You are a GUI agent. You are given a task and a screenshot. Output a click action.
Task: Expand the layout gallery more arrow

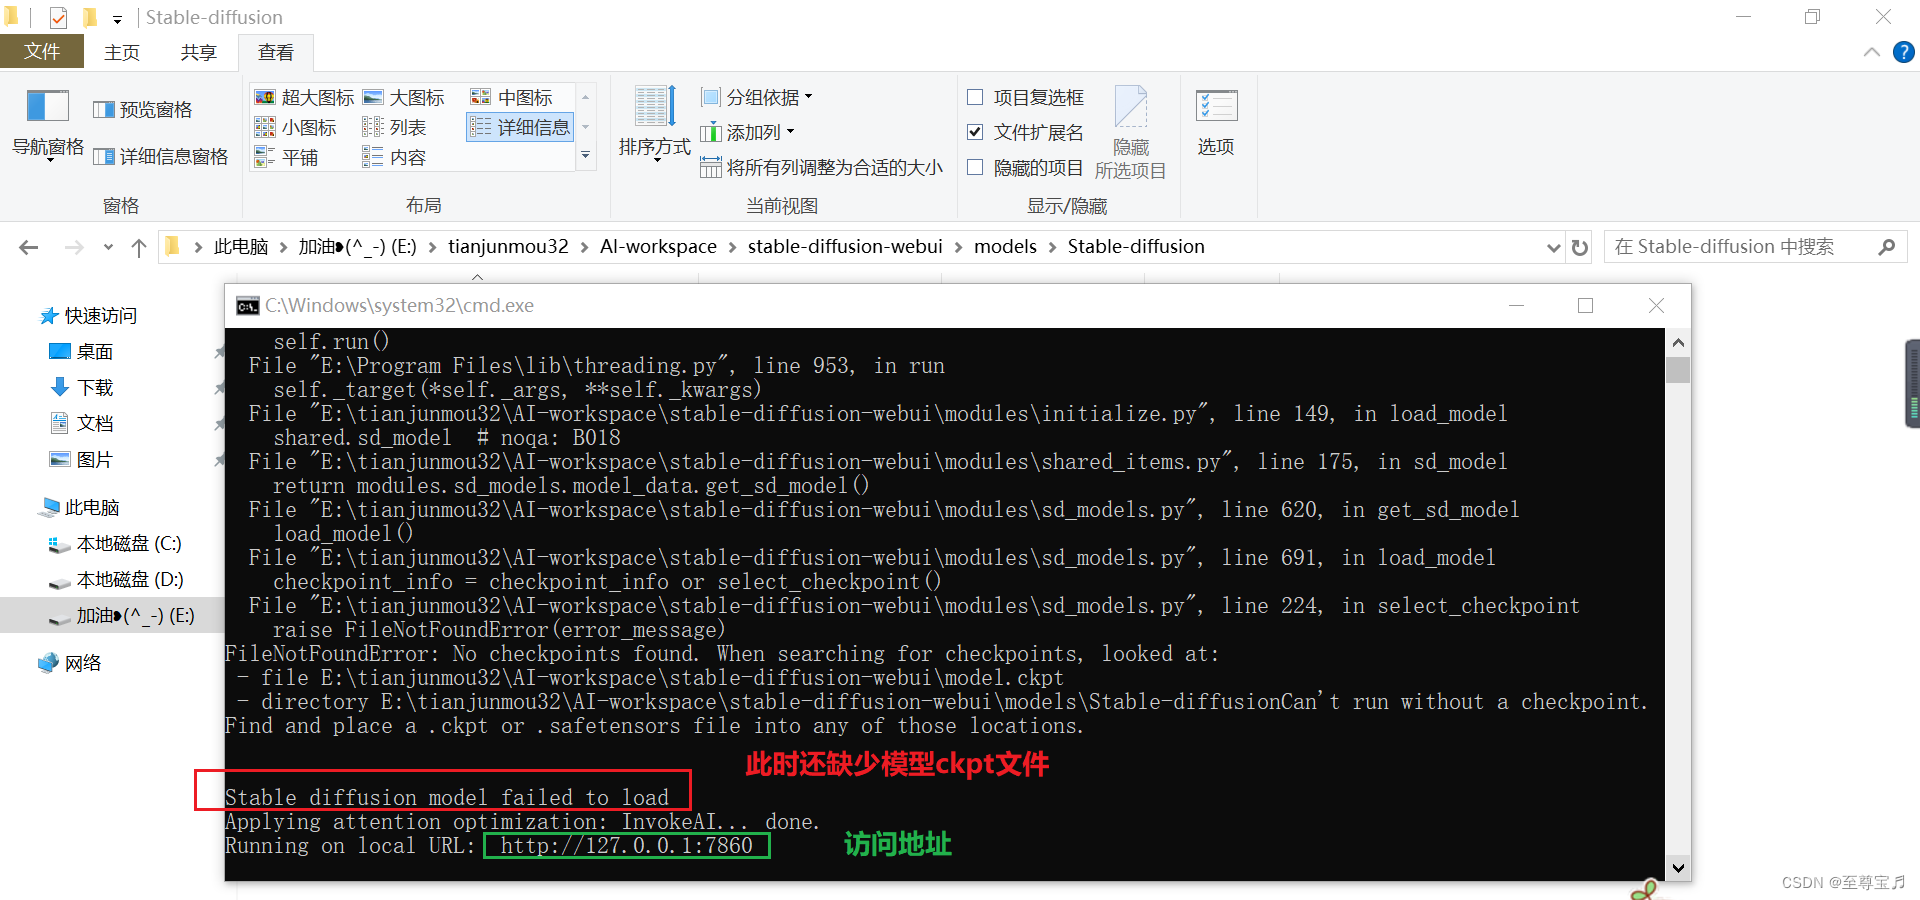(x=586, y=156)
